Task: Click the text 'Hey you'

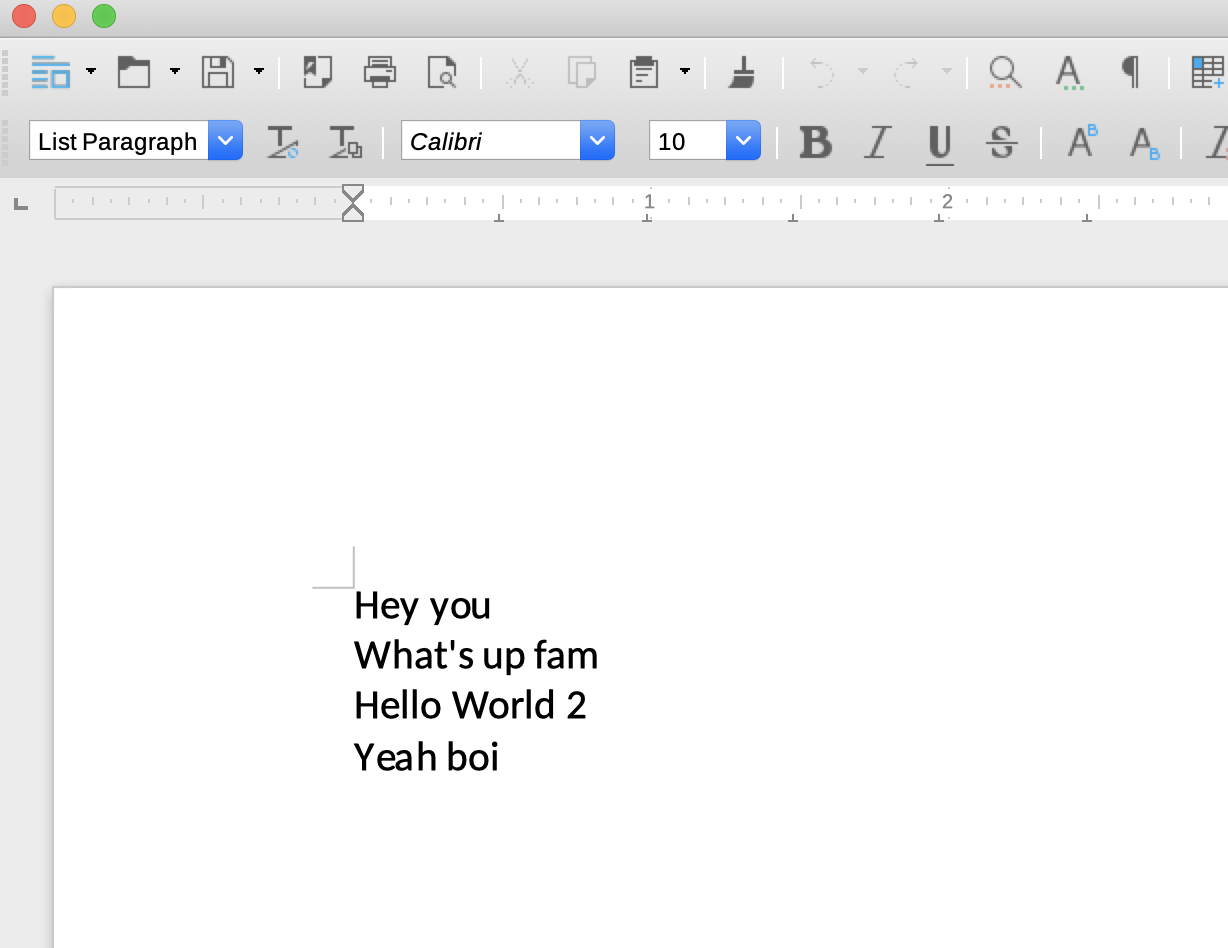Action: click(422, 606)
